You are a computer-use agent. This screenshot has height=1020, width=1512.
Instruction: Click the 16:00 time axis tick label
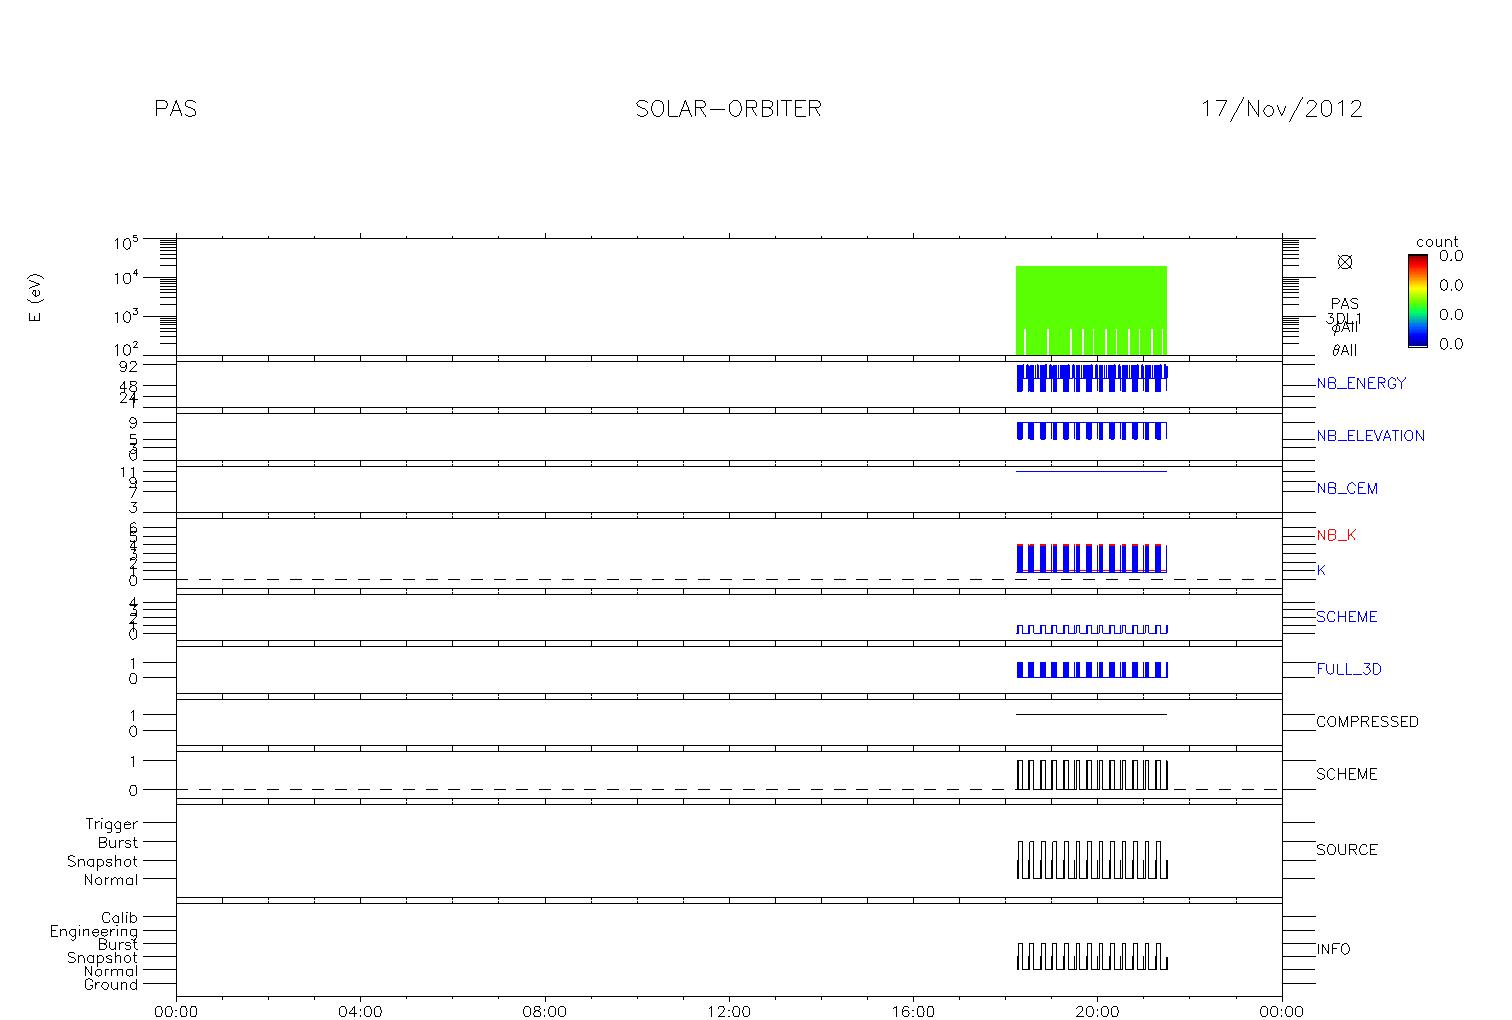tap(914, 1011)
